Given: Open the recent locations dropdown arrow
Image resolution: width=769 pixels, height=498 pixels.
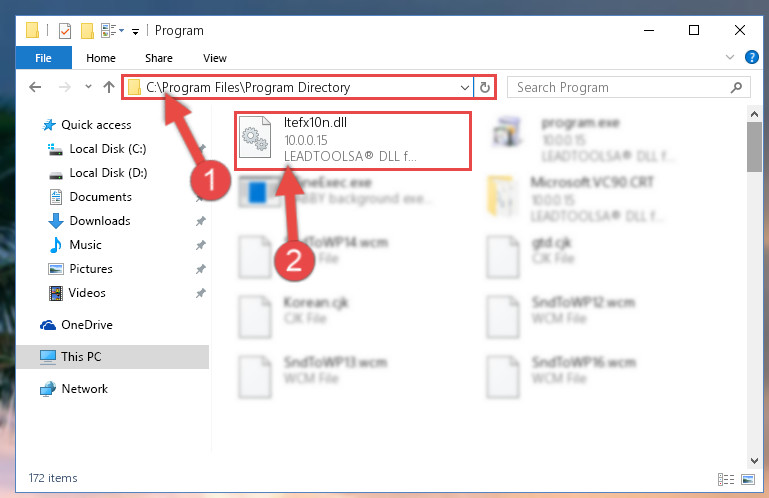Looking at the screenshot, I should coord(88,87).
